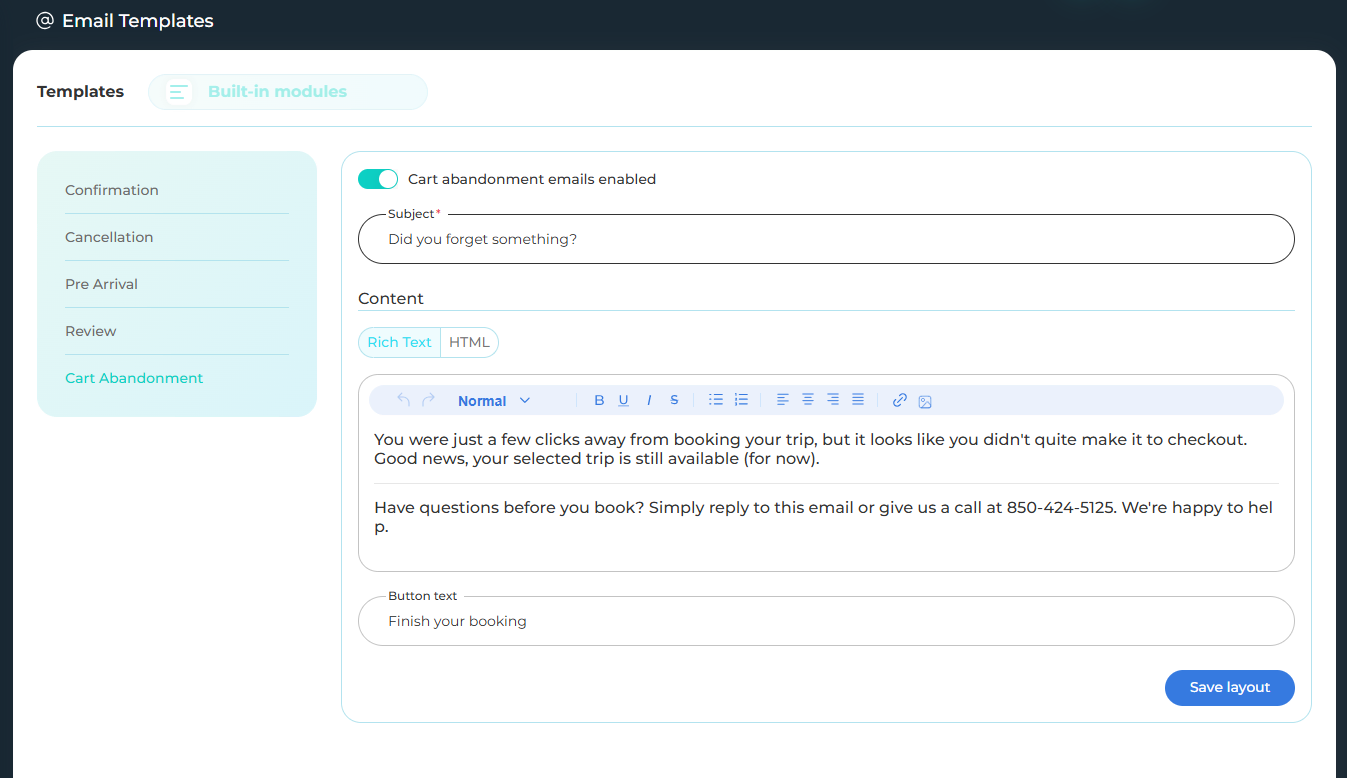Image resolution: width=1347 pixels, height=778 pixels.
Task: Switch to Built-in modules
Action: (x=288, y=92)
